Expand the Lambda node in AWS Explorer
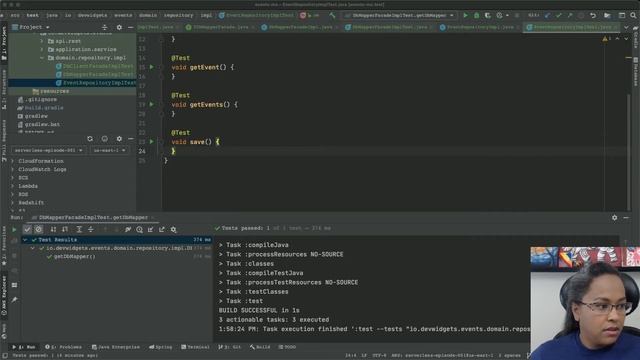640x360 pixels. (x=13, y=186)
